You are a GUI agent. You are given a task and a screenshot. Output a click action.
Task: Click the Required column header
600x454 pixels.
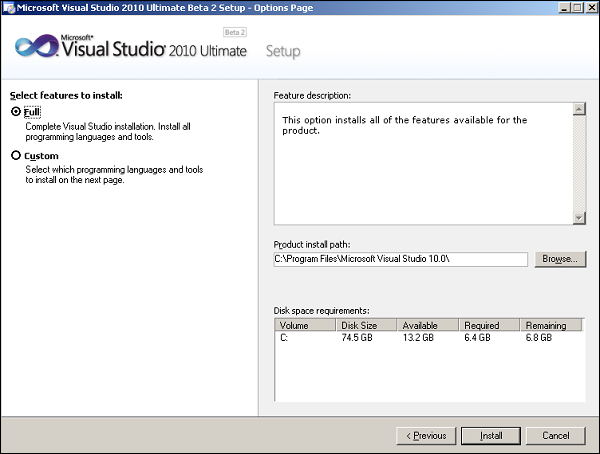point(488,325)
